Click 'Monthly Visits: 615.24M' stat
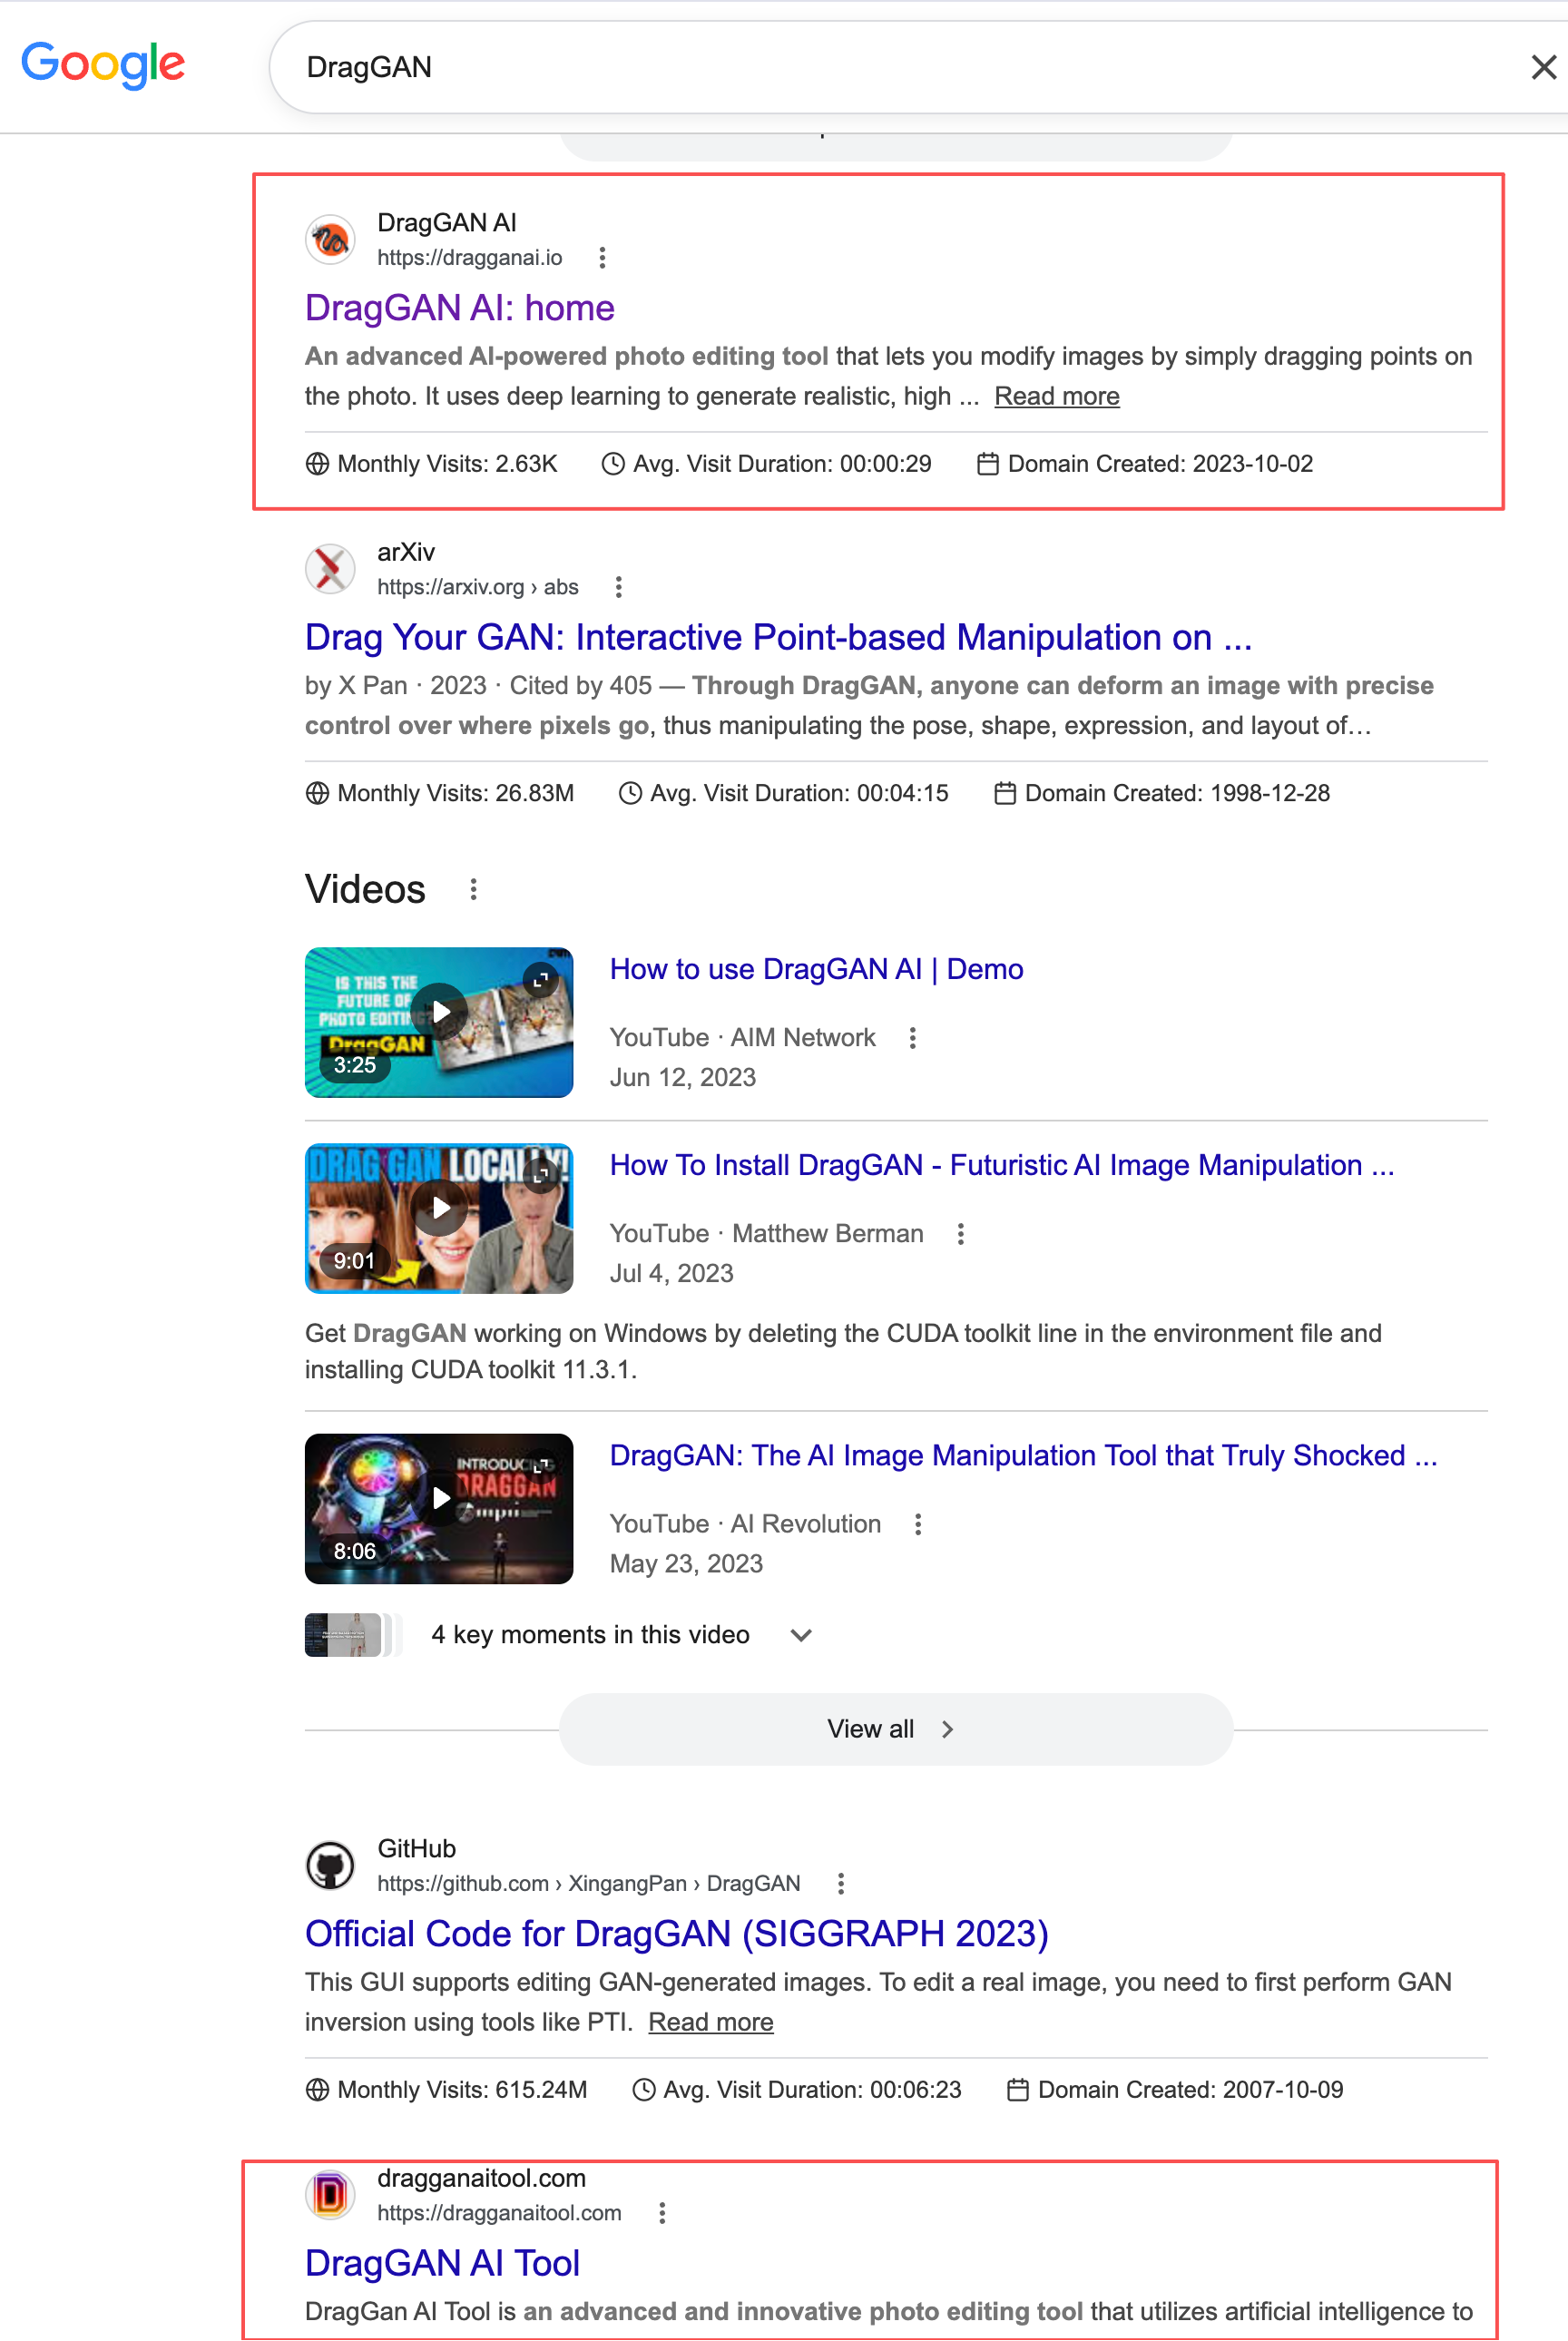 (446, 2090)
